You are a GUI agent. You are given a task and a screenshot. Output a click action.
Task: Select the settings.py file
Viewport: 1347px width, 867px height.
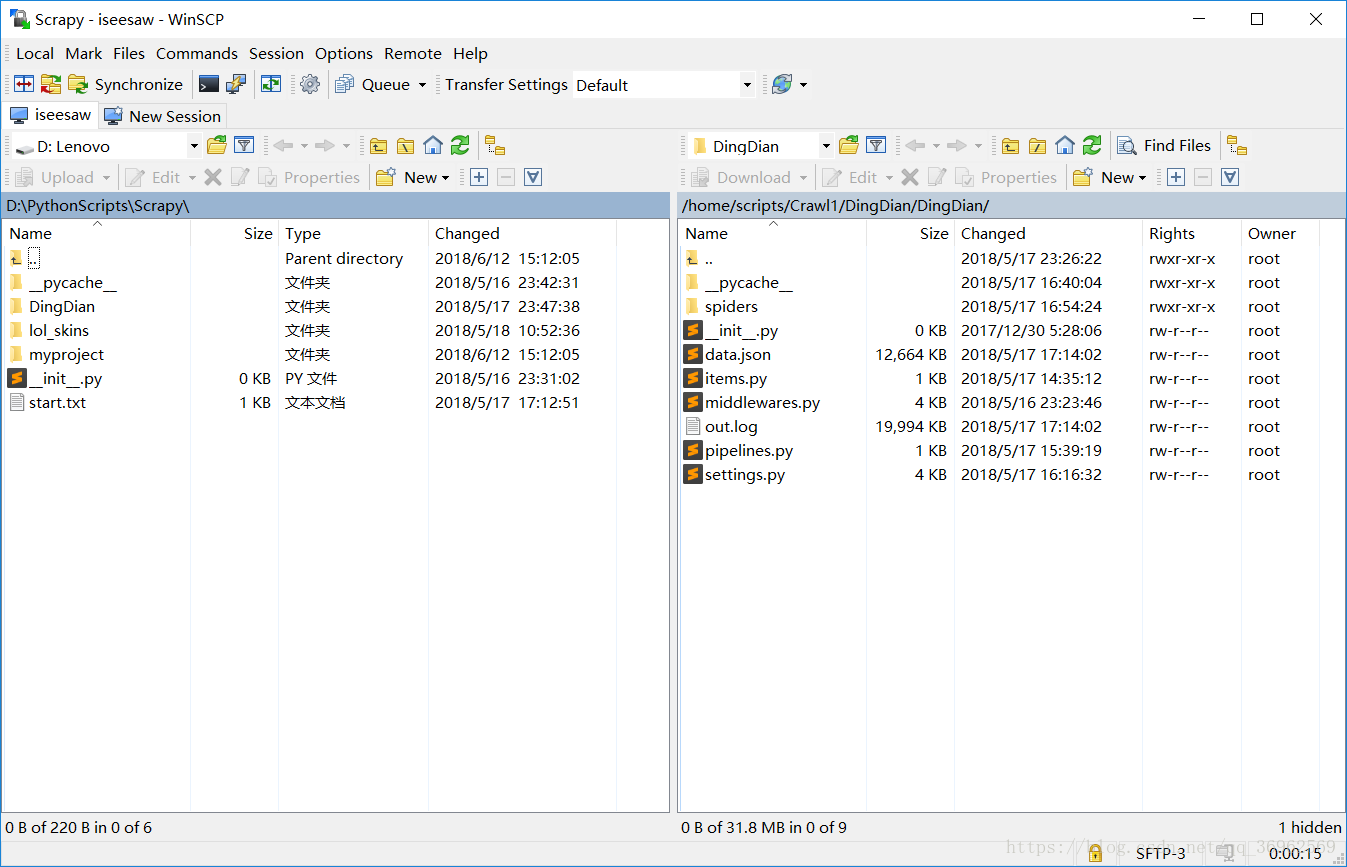click(x=745, y=475)
